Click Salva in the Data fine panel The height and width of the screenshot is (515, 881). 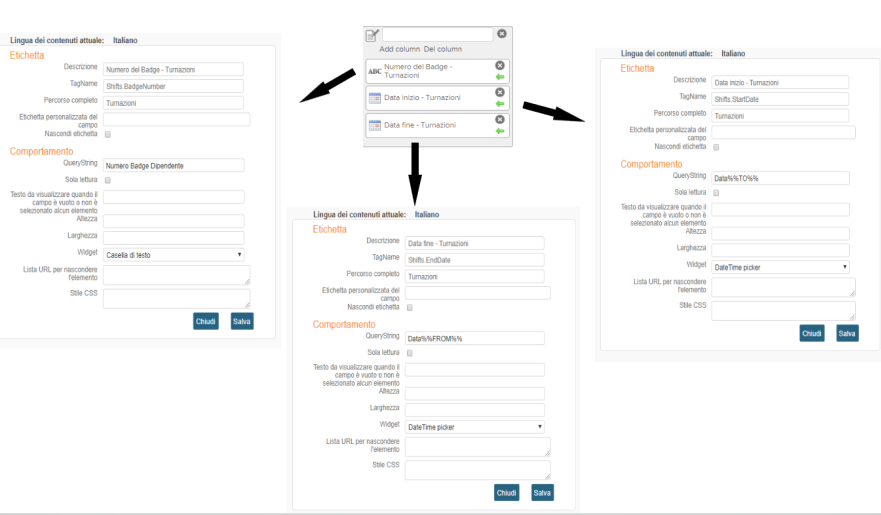pos(542,493)
